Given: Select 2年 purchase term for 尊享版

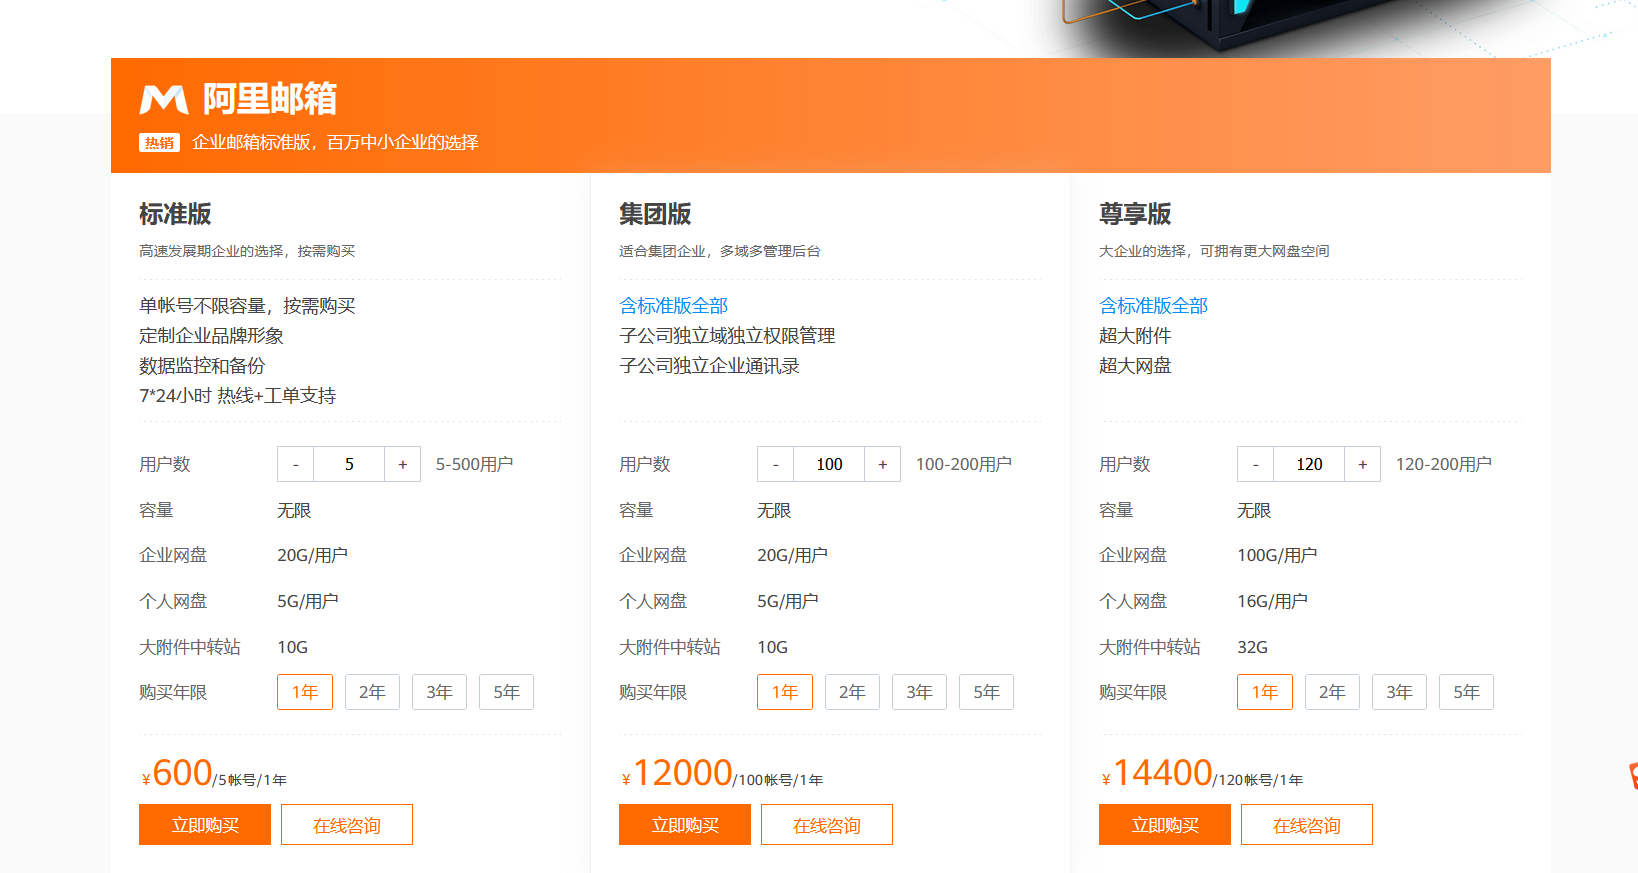Looking at the screenshot, I should click(1332, 692).
